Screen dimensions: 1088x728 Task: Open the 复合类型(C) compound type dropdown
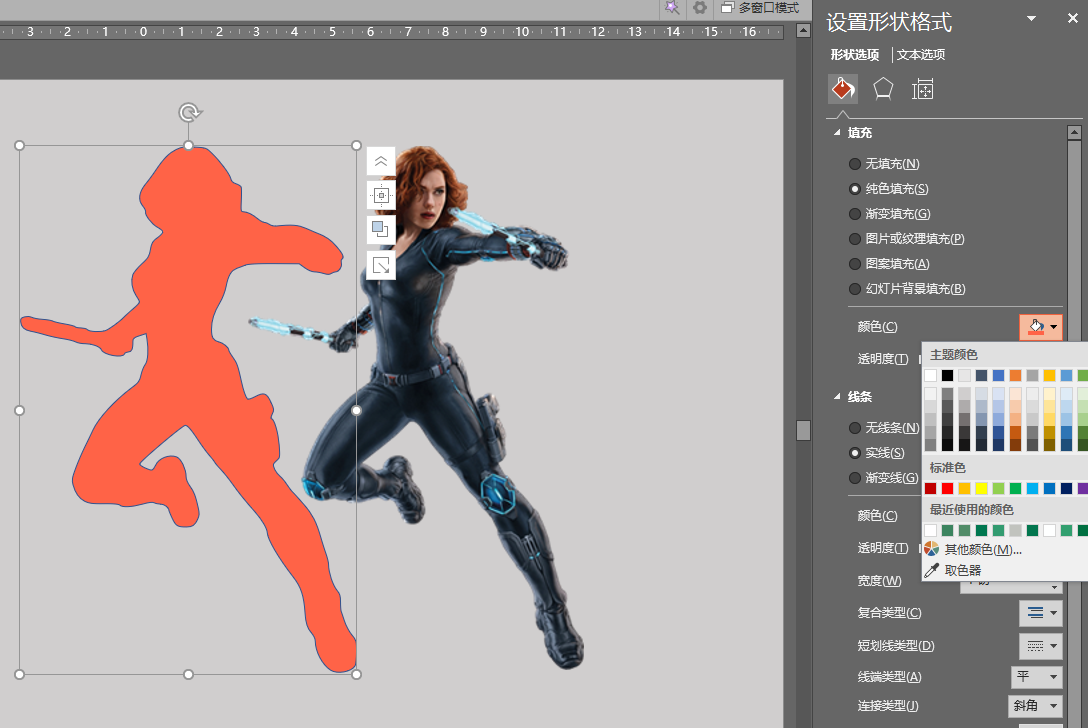(1041, 613)
